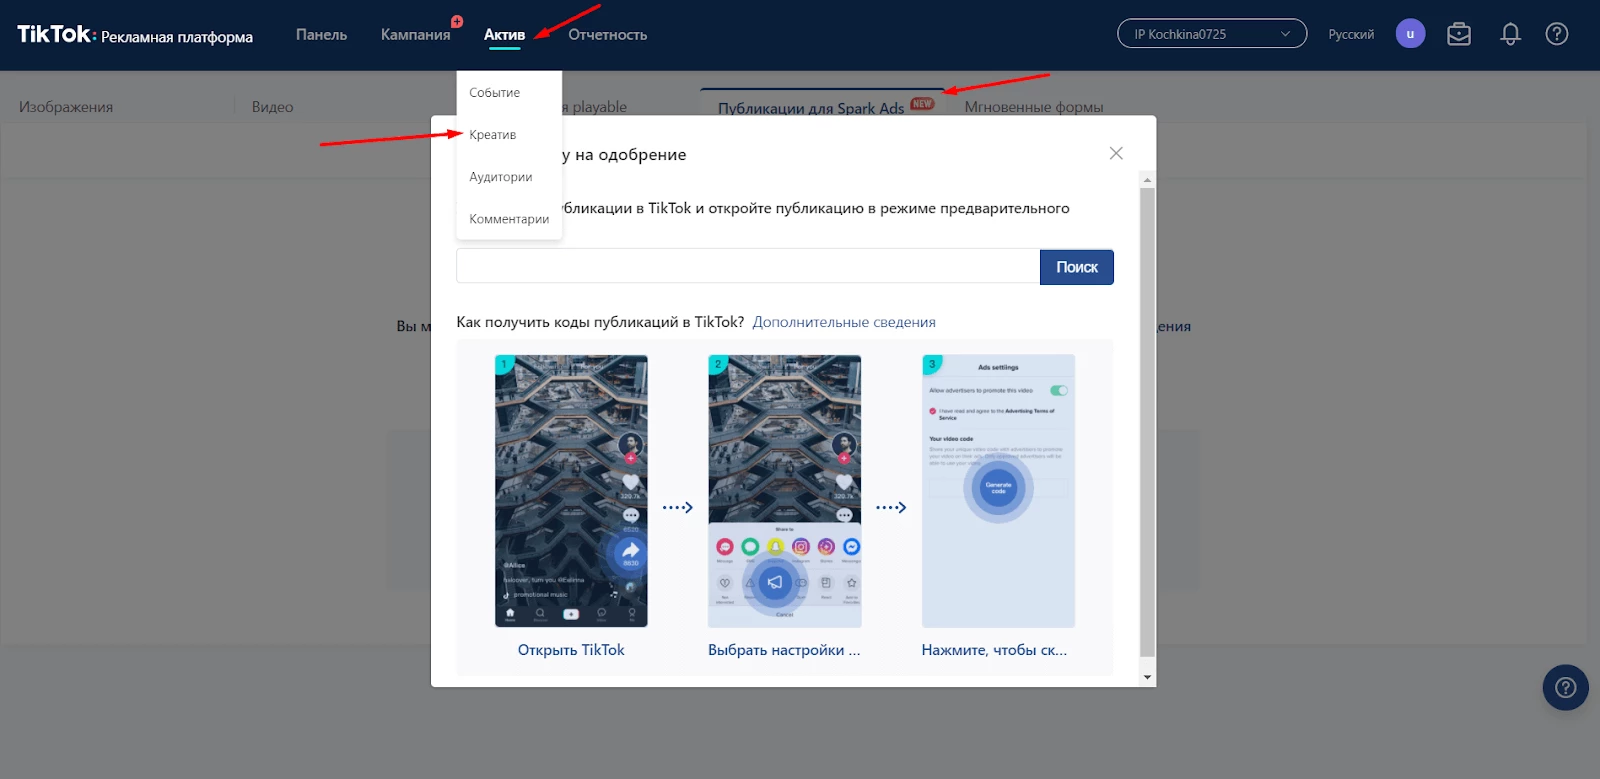1600x779 pixels.
Task: Open the help question mark in header
Action: [x=1557, y=34]
